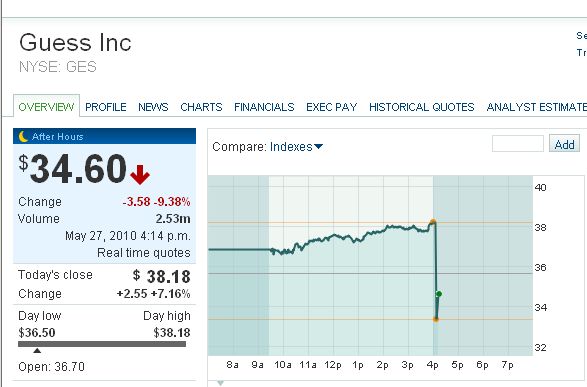Click the Real time quotes link
This screenshot has height=387, width=587.
144,253
